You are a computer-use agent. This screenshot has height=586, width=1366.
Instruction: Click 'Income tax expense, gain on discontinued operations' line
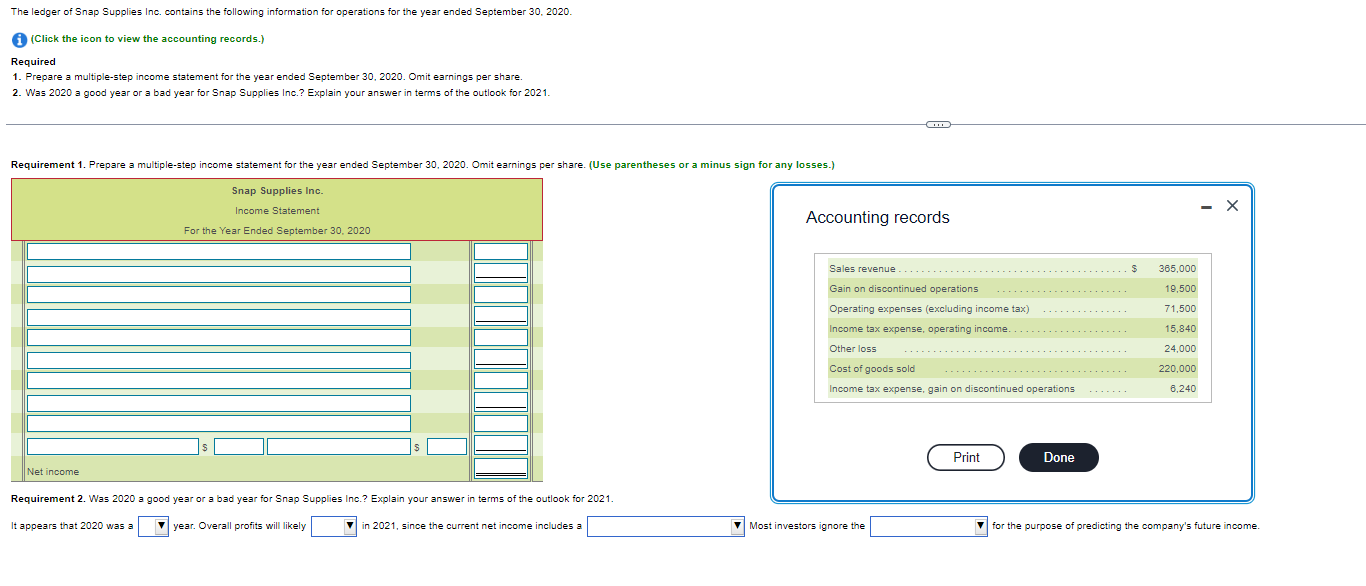(952, 389)
